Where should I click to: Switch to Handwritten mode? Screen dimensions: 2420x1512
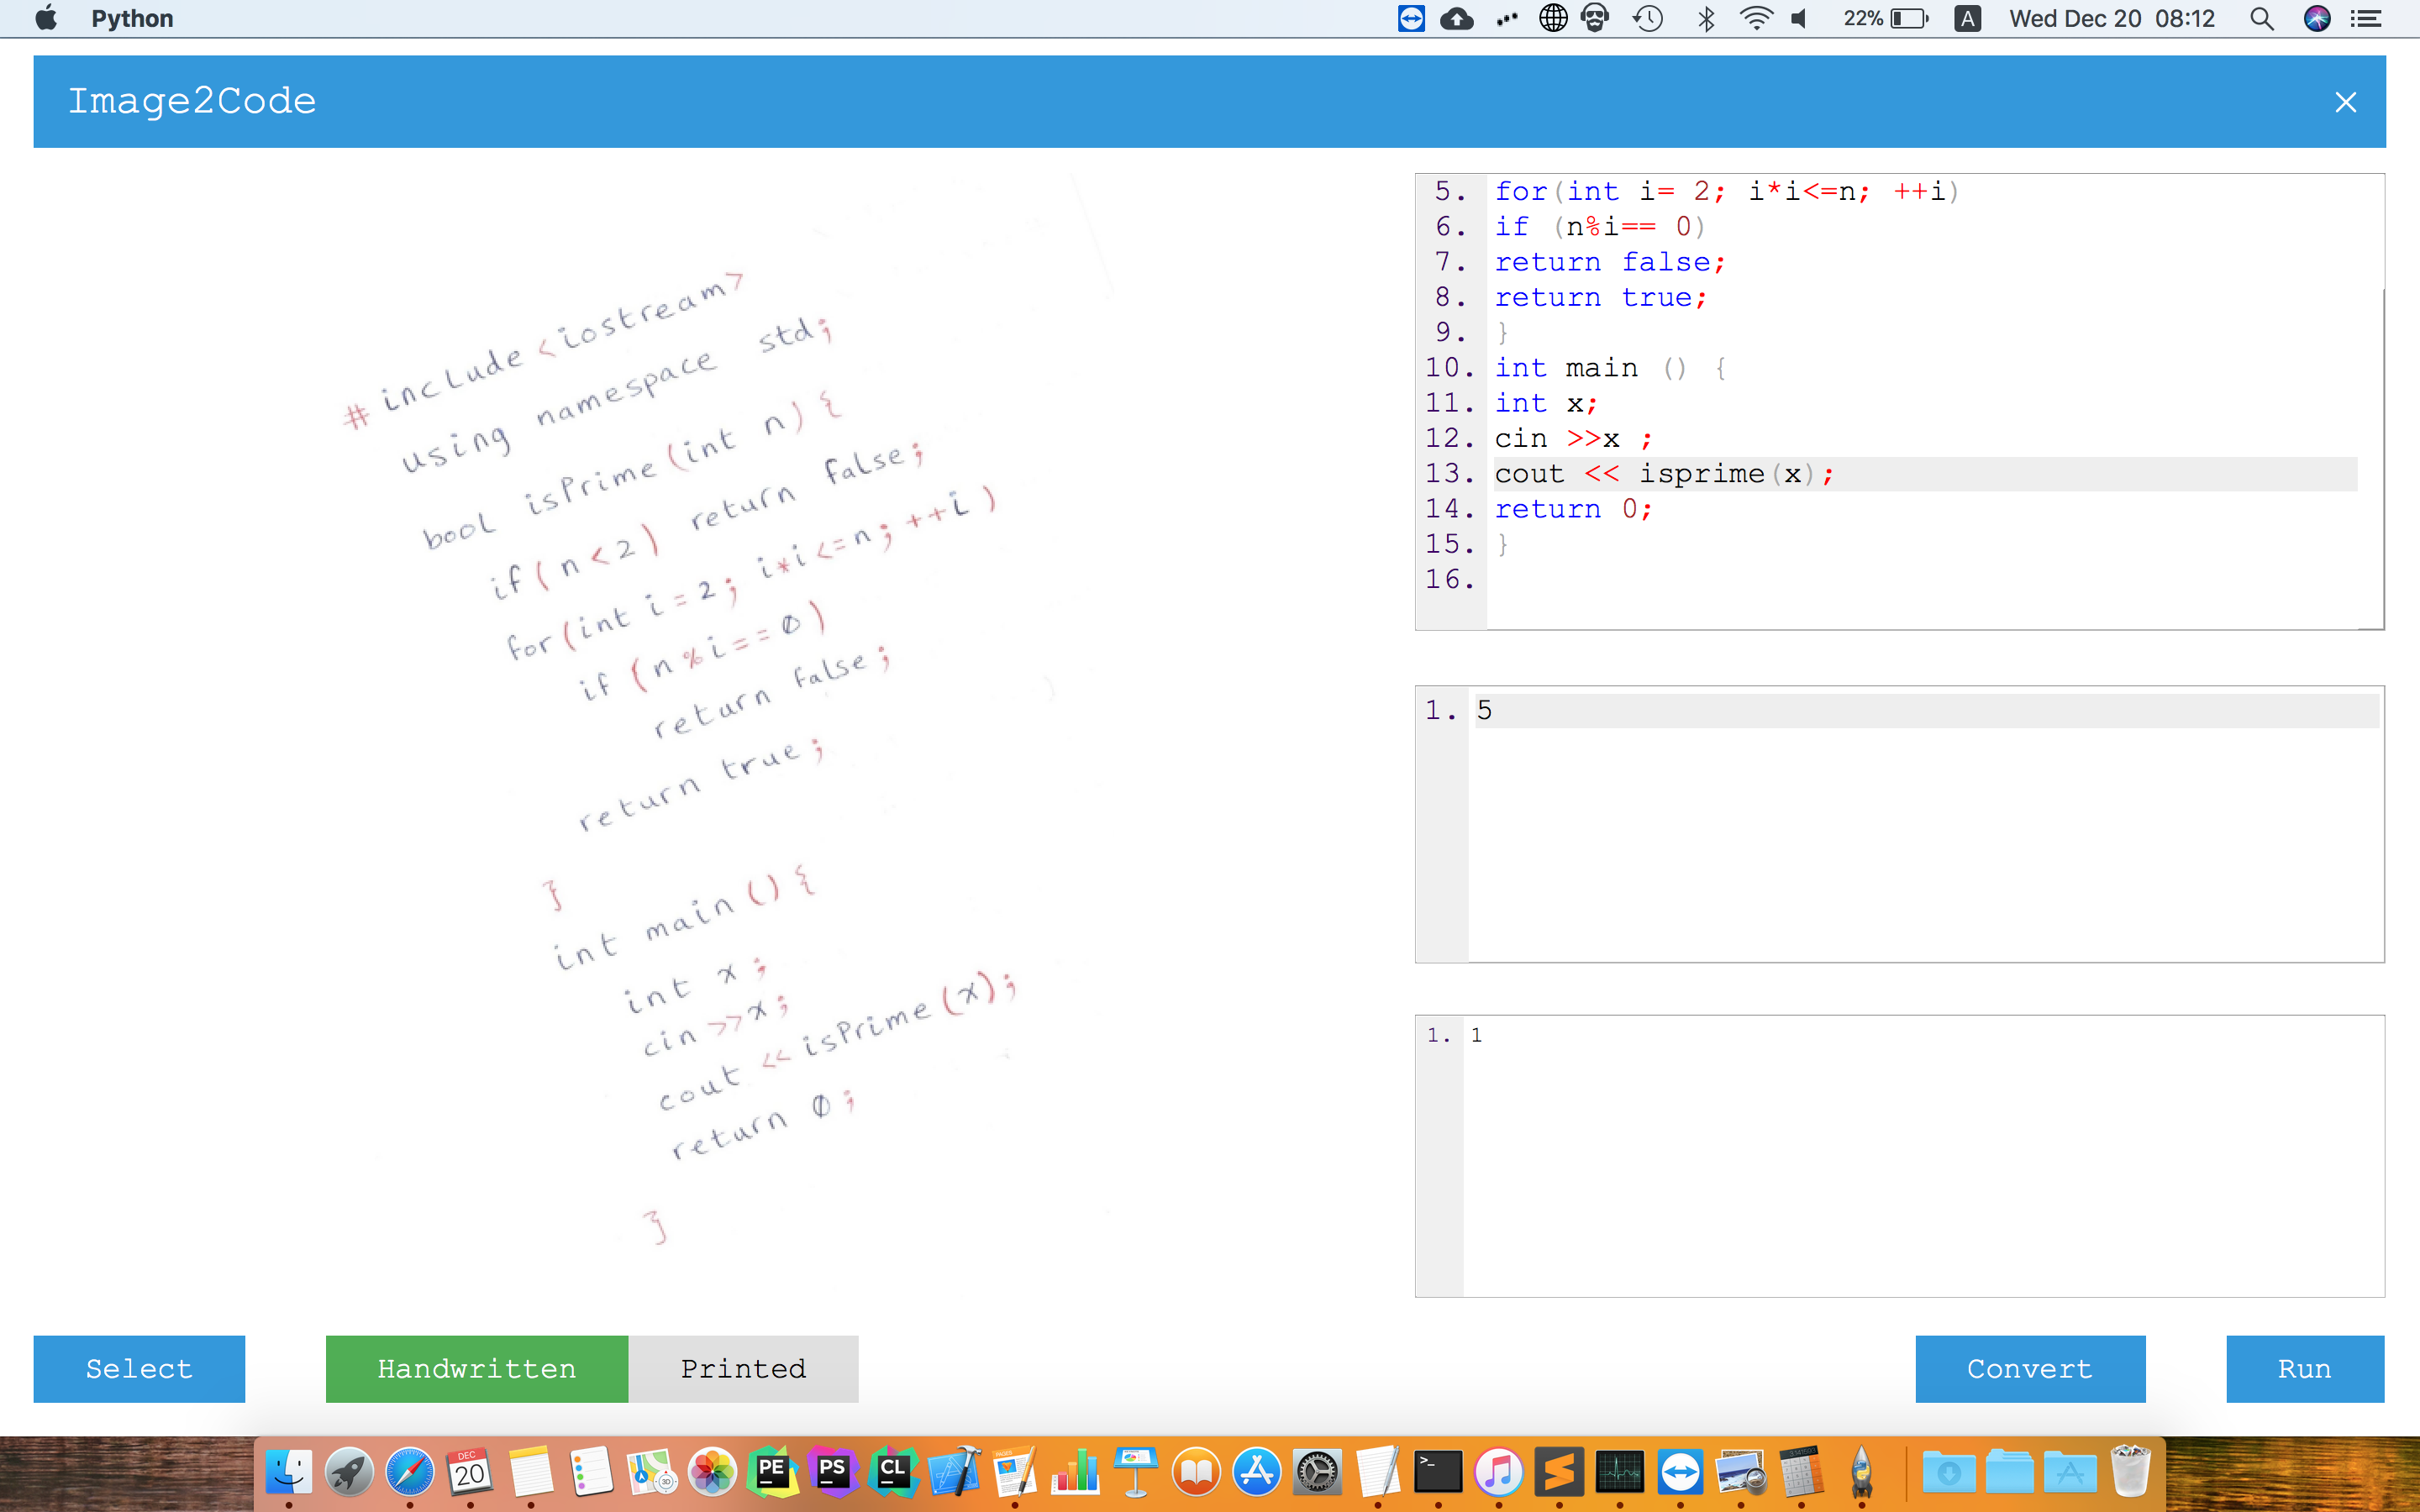pos(476,1368)
